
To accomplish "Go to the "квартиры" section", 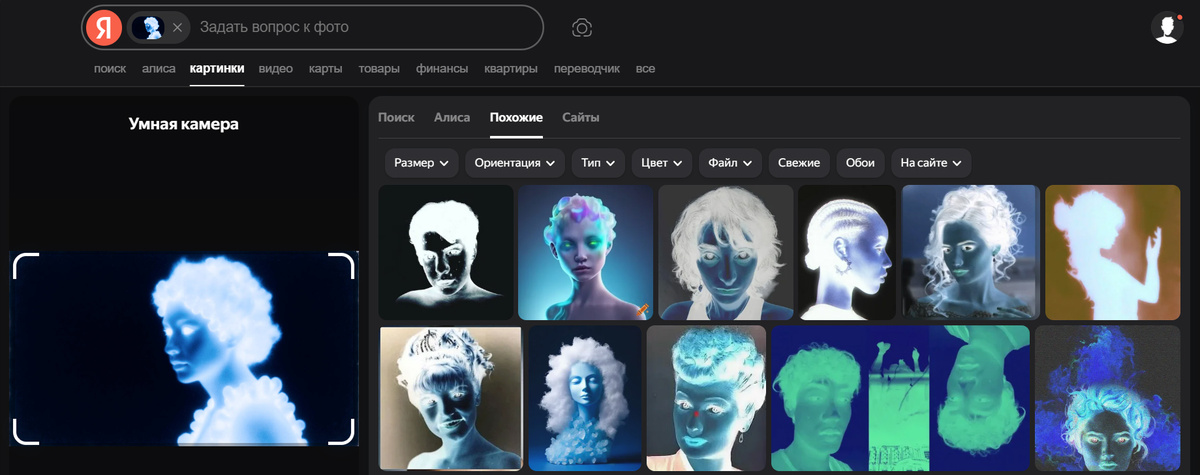I will [x=511, y=69].
